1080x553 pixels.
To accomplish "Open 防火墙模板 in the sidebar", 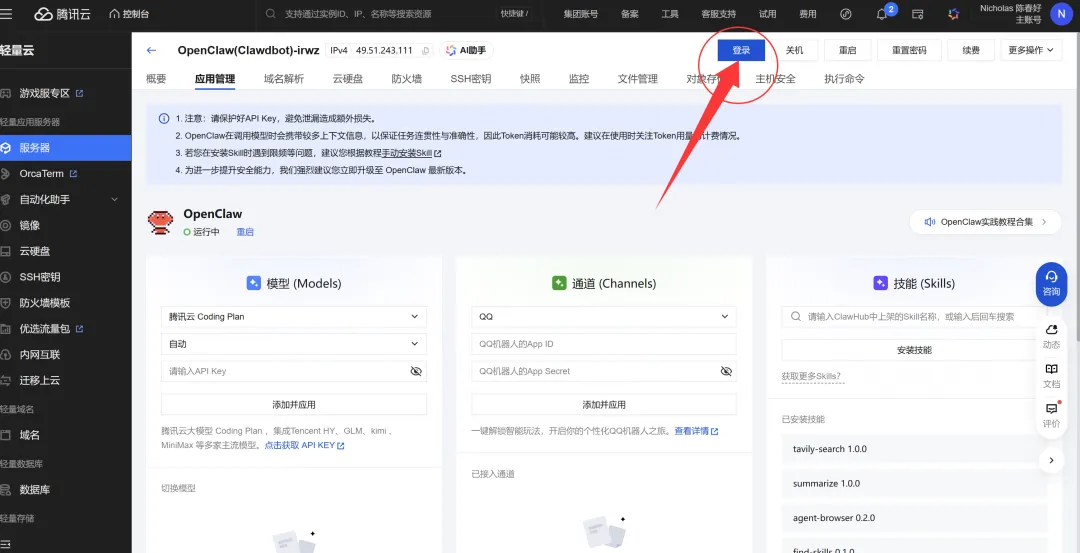I will 45,303.
